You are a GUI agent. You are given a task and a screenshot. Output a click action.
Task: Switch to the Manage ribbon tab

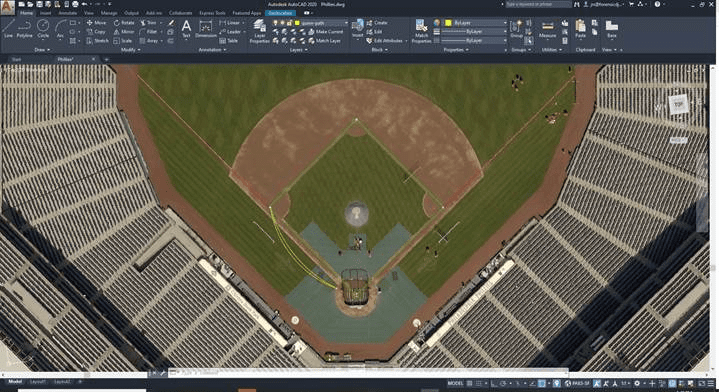point(109,13)
